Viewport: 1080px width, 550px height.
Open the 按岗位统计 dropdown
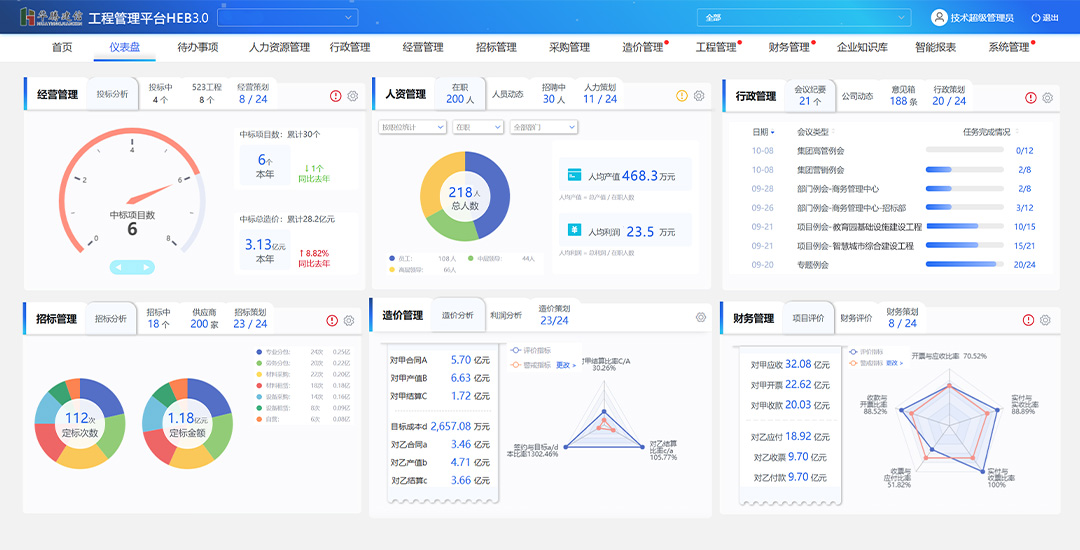pos(412,127)
